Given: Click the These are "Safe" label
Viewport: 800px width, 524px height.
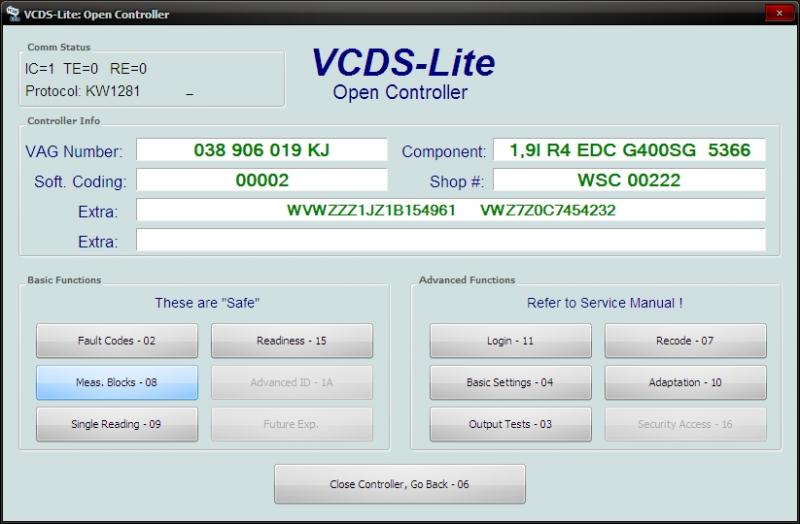Looking at the screenshot, I should [x=207, y=303].
